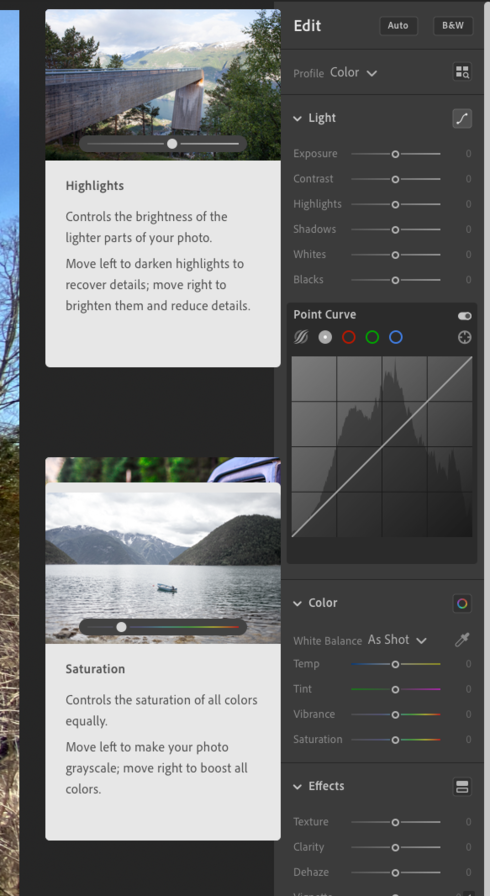Select the parametric curve icon

[301, 337]
